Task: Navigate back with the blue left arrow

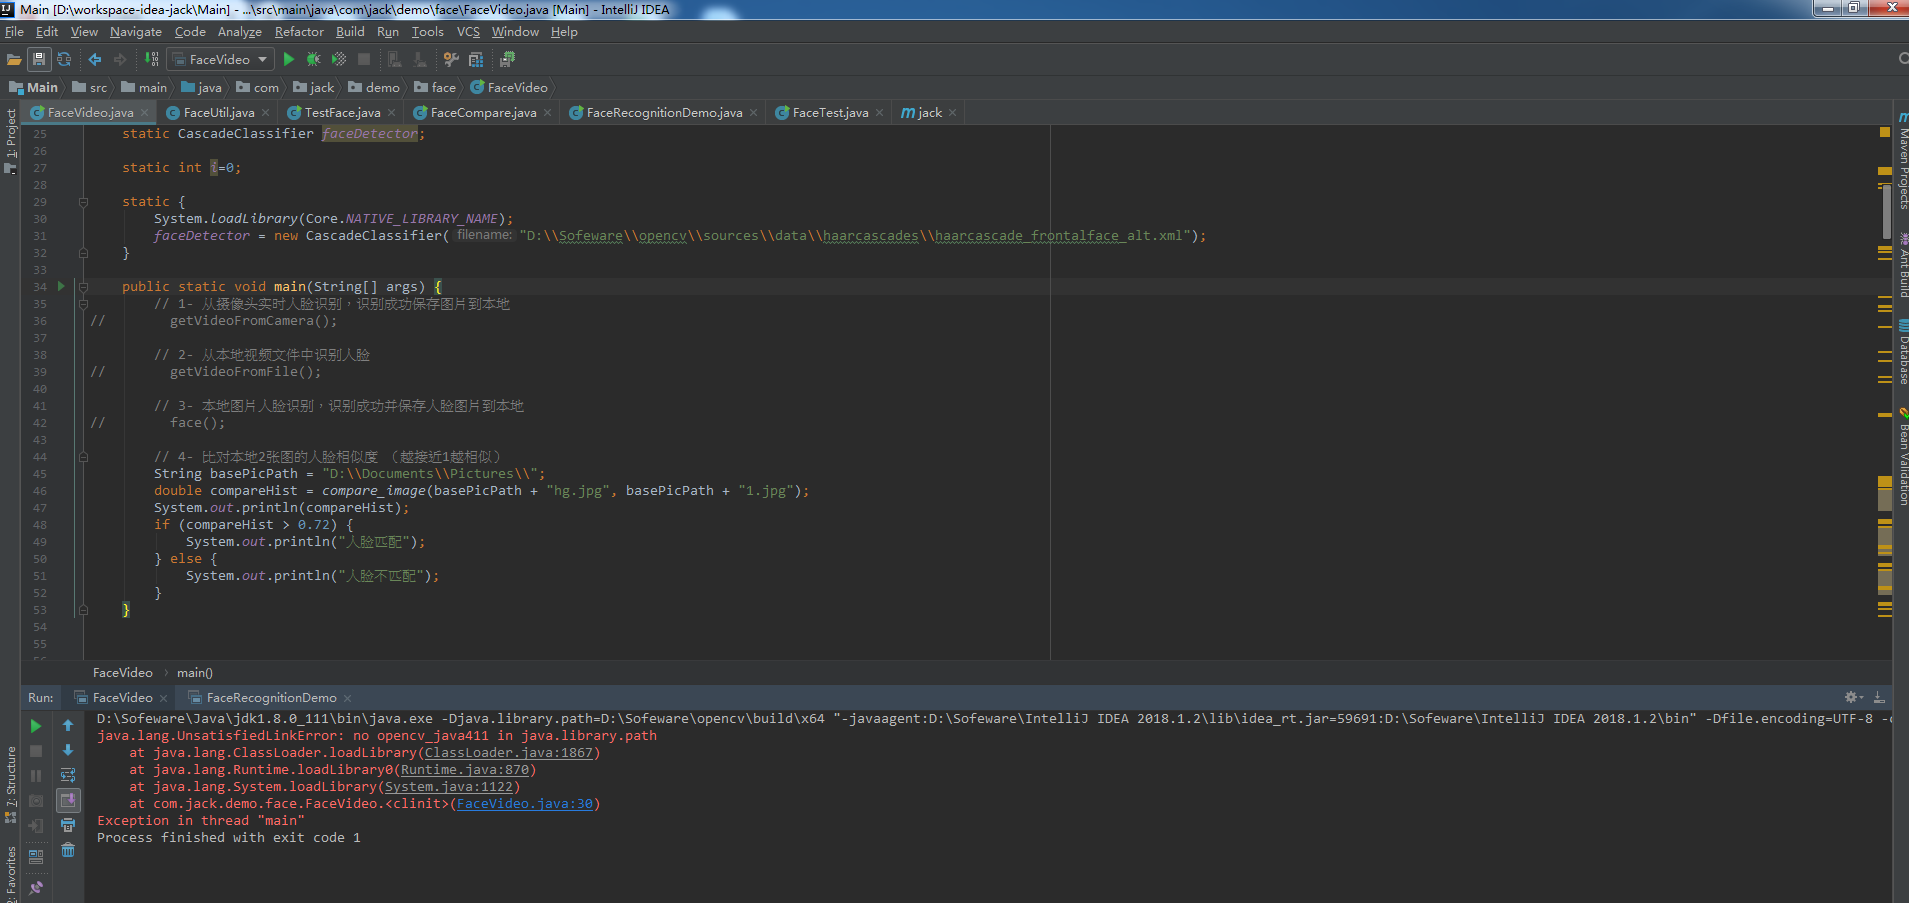Action: [95, 60]
